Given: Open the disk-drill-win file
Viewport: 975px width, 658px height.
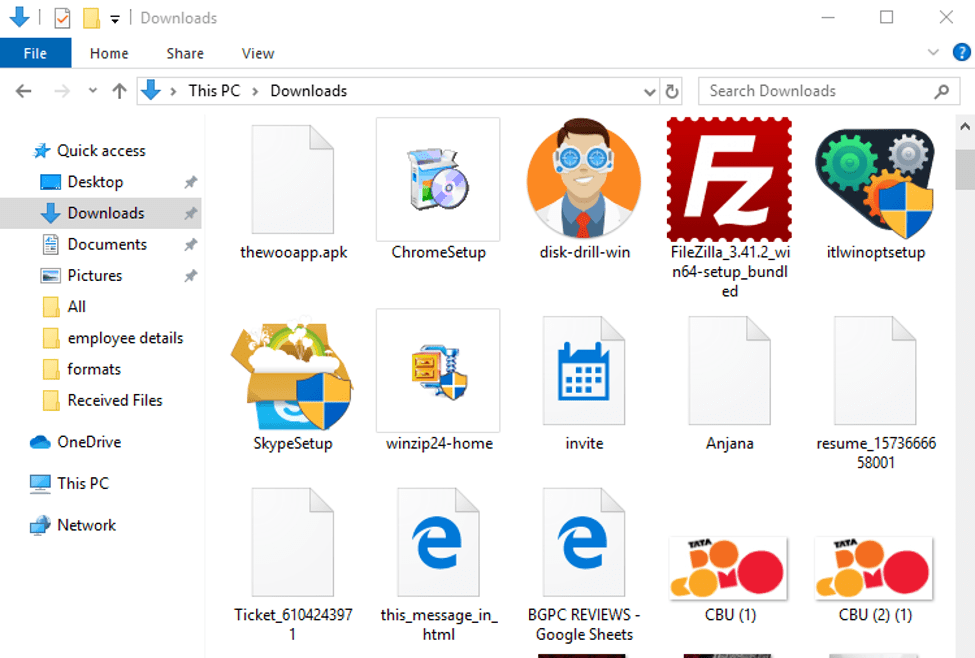Looking at the screenshot, I should coord(583,180).
